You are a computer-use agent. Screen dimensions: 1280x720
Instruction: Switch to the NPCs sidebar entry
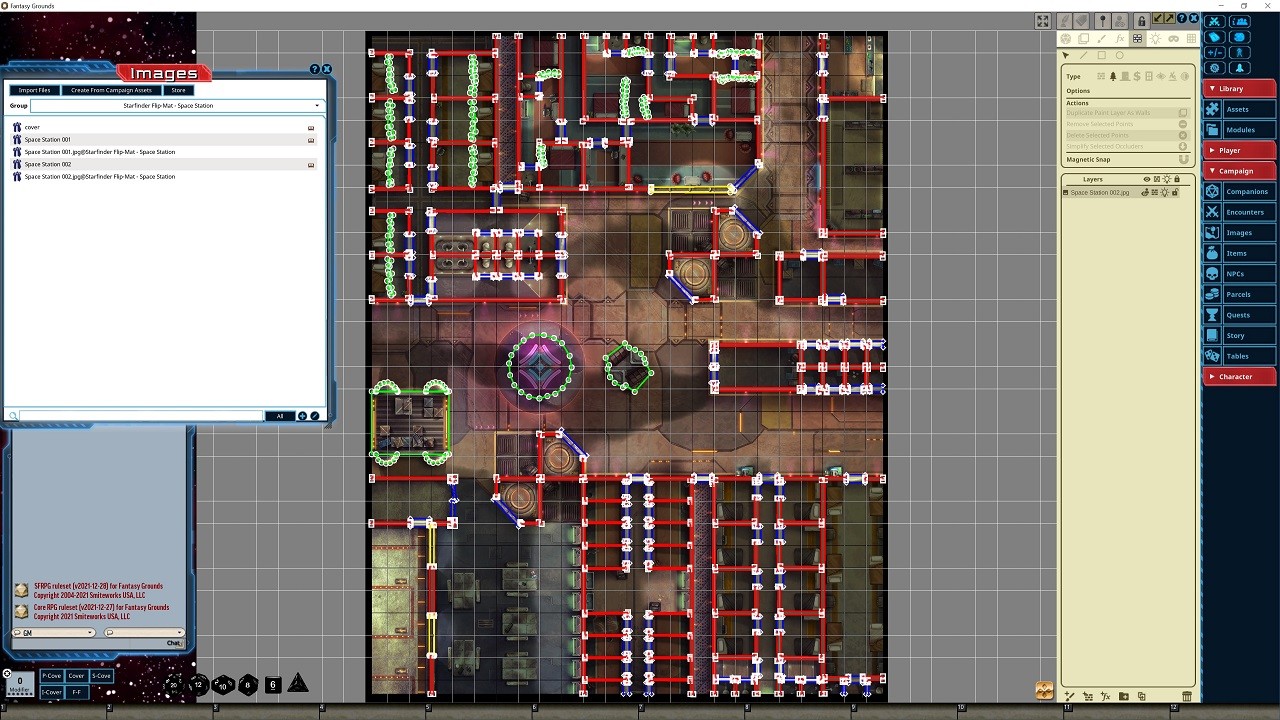(x=1239, y=273)
